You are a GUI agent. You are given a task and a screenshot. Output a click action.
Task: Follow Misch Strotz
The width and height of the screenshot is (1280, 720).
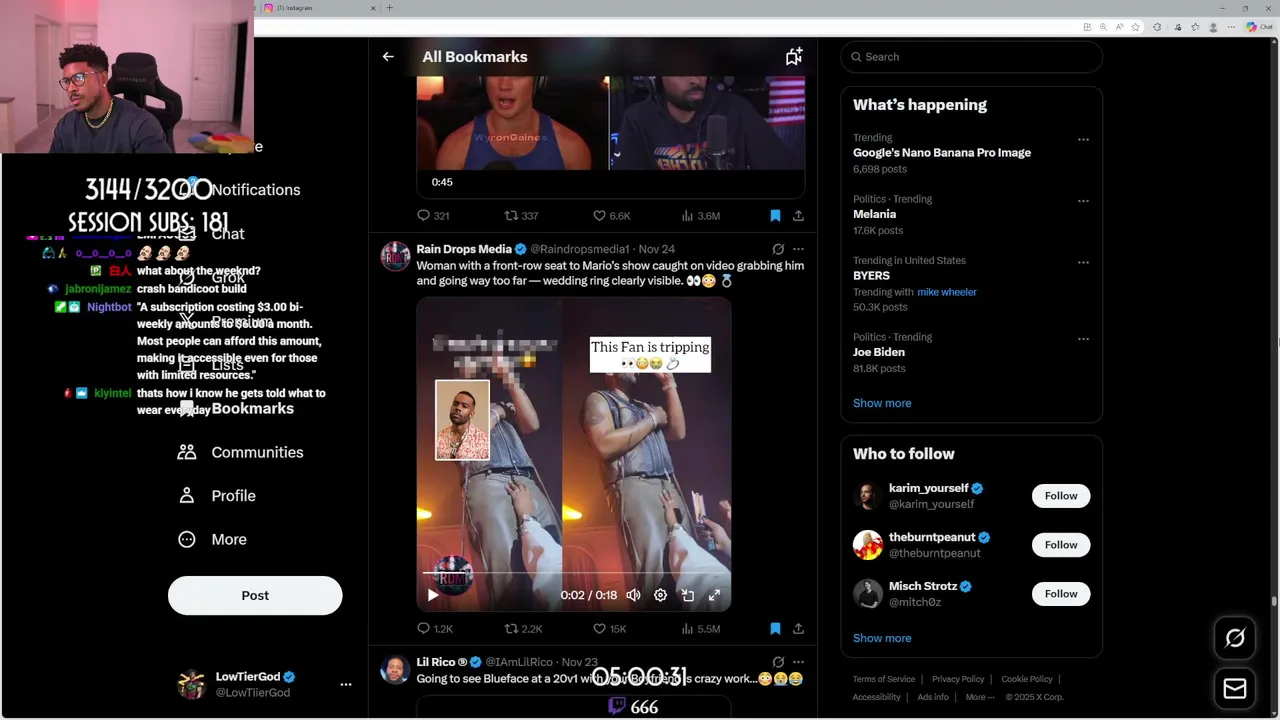[x=1061, y=594]
